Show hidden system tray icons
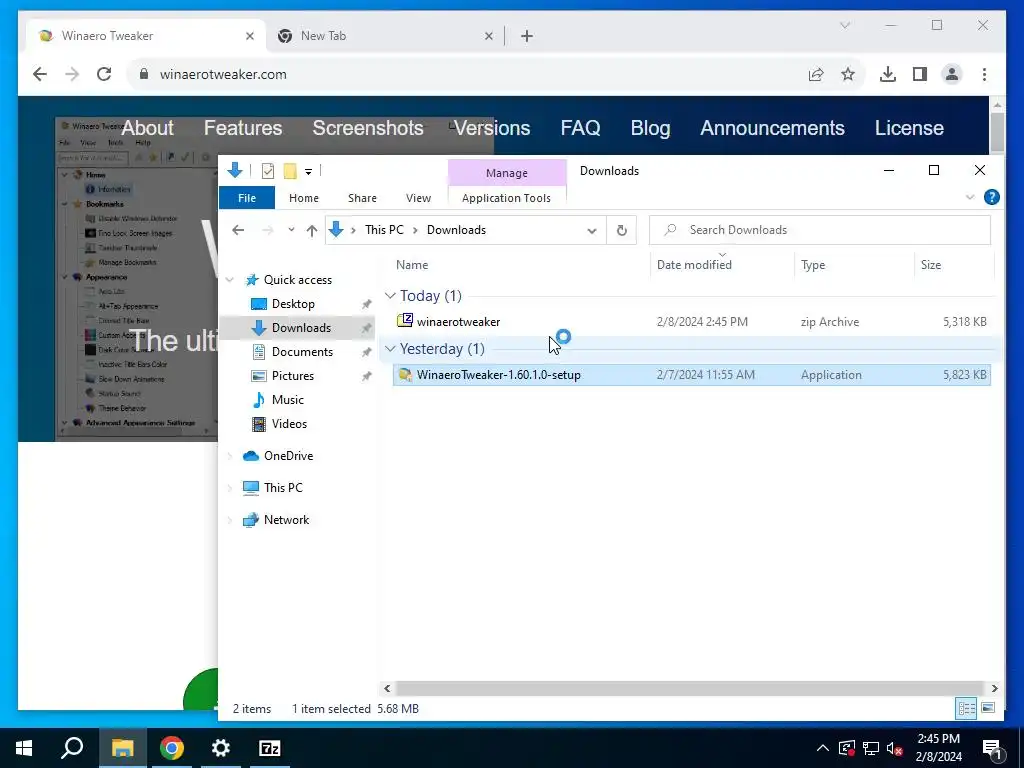This screenshot has height=768, width=1024. tap(823, 748)
